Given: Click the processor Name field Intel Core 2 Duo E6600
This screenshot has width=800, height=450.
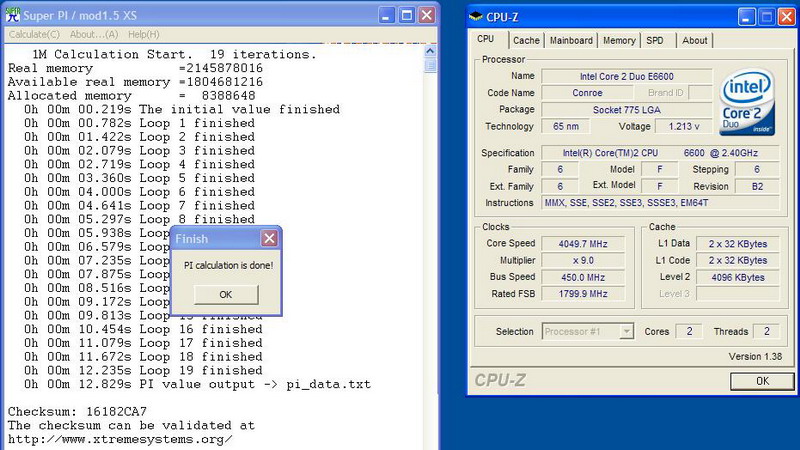Looking at the screenshot, I should [x=627, y=76].
